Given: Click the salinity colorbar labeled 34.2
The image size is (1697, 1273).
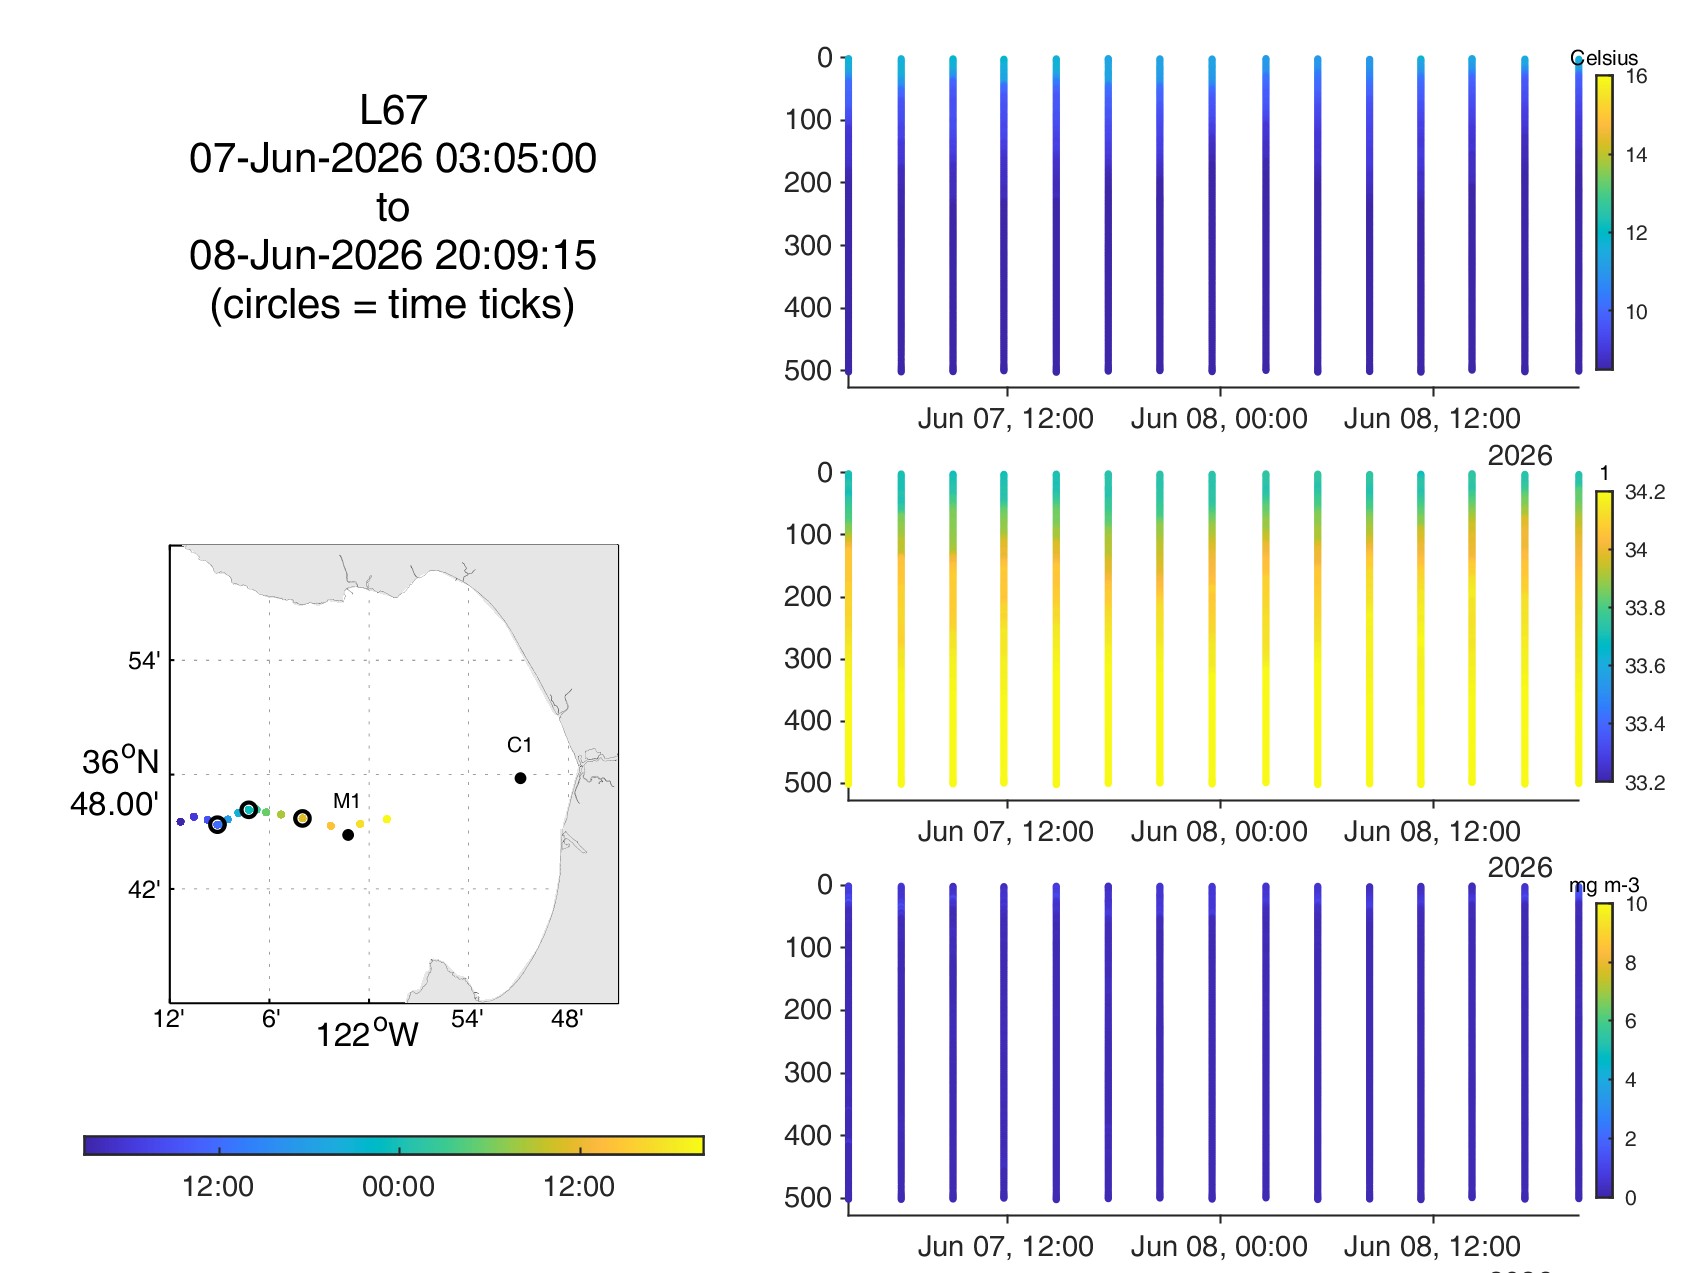Looking at the screenshot, I should point(1604,637).
